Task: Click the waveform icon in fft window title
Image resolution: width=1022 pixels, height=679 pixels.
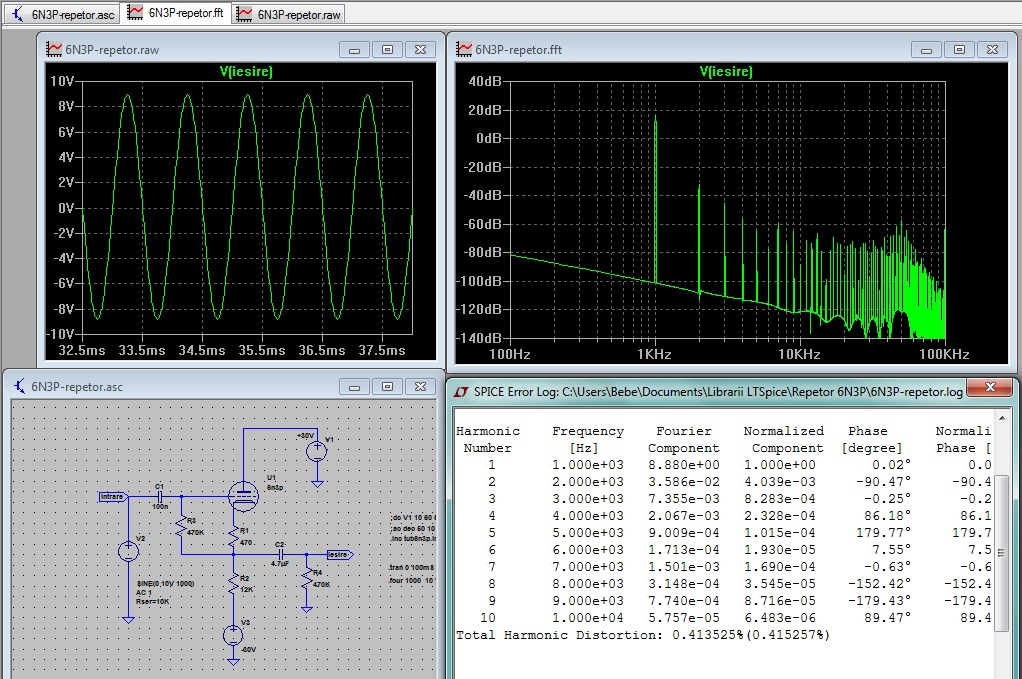Action: 464,50
